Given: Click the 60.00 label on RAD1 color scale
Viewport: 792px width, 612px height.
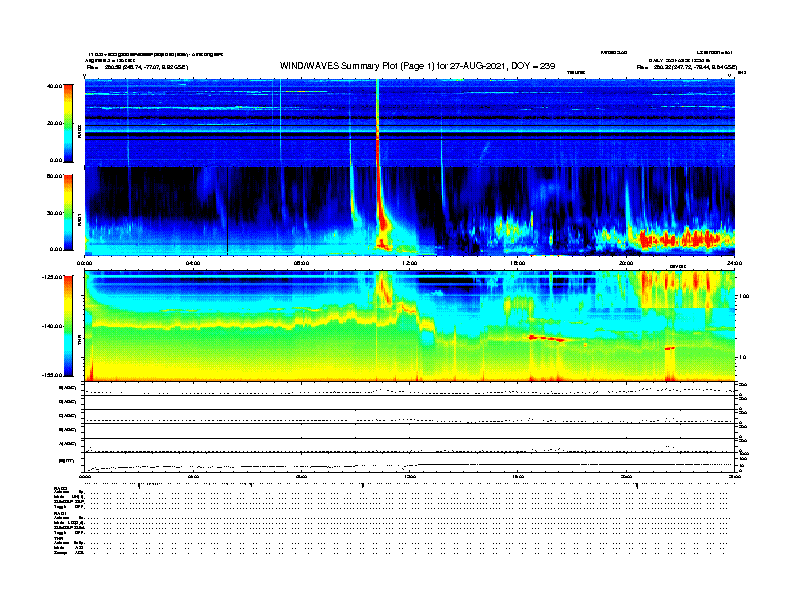Looking at the screenshot, I should [54, 176].
